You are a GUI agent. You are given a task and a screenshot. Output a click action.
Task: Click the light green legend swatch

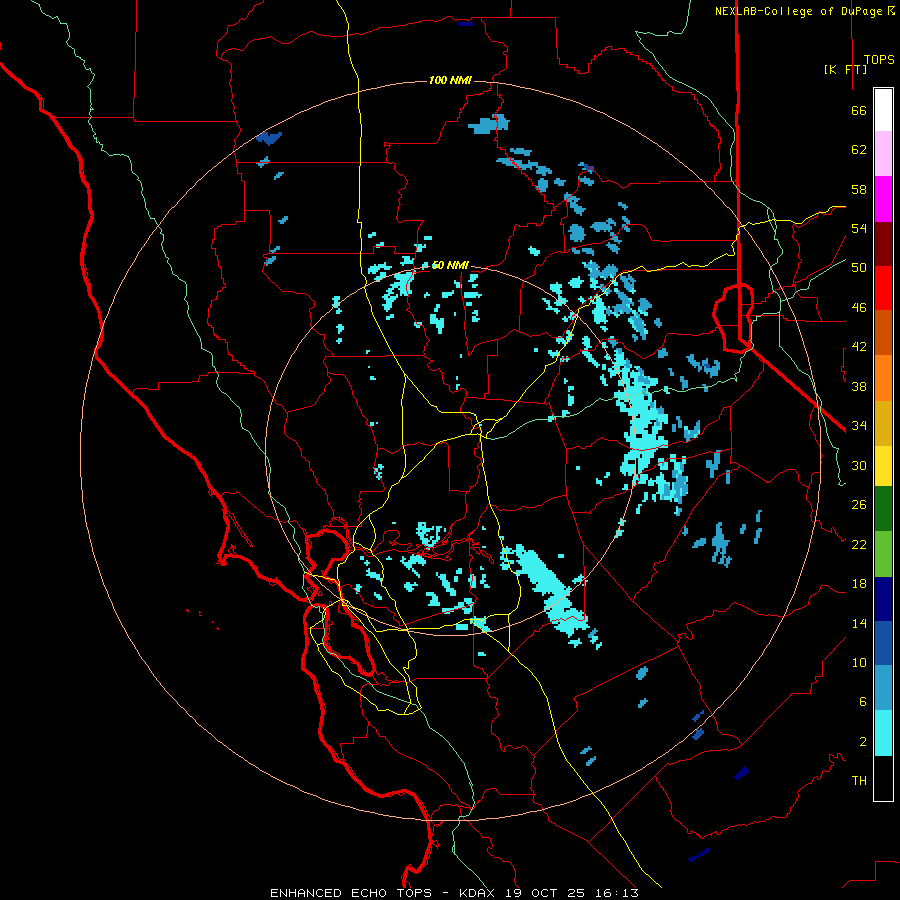coord(883,554)
